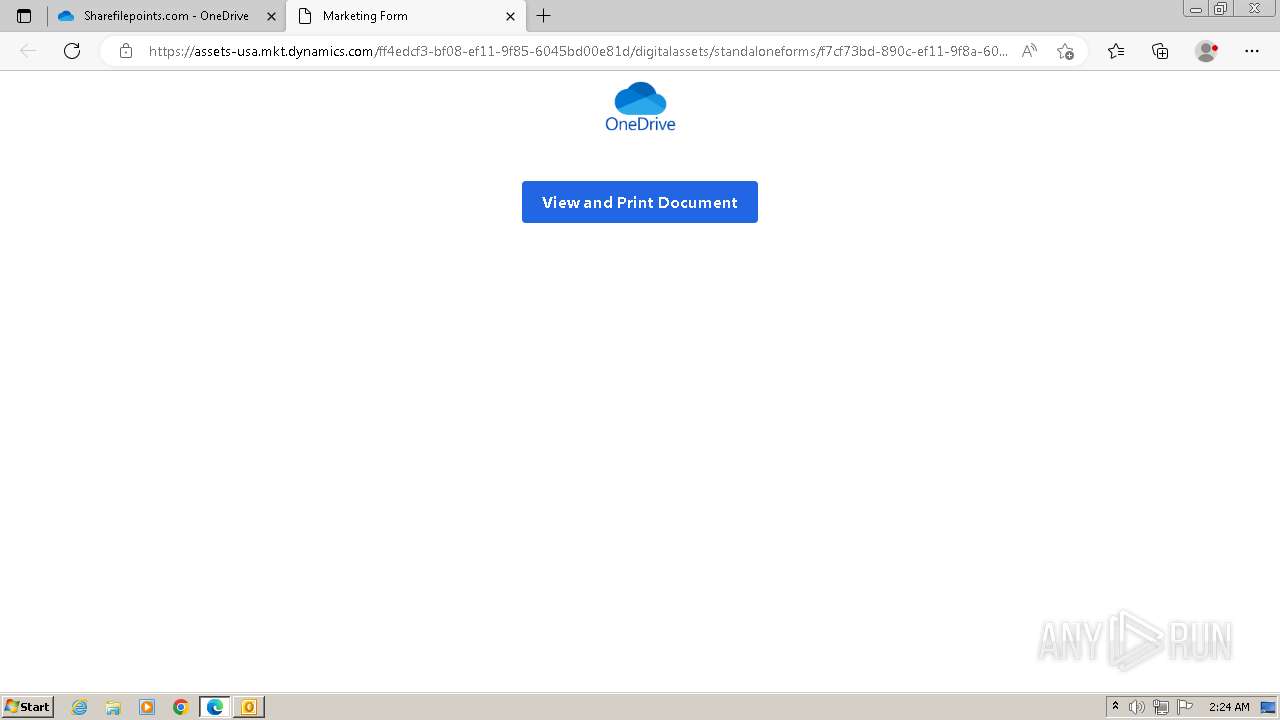This screenshot has height=720, width=1280.
Task: View site information lock icon
Action: tap(125, 51)
